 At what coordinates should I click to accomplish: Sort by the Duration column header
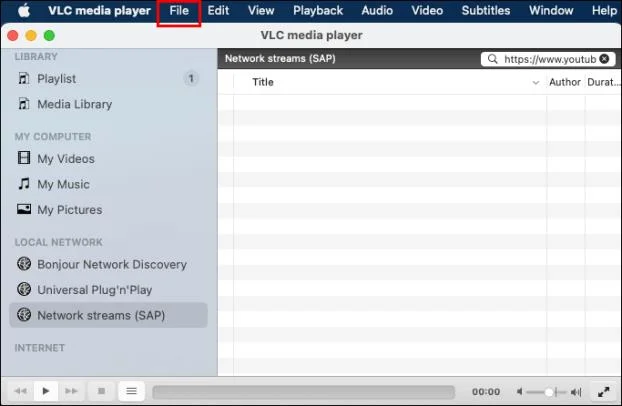(603, 82)
